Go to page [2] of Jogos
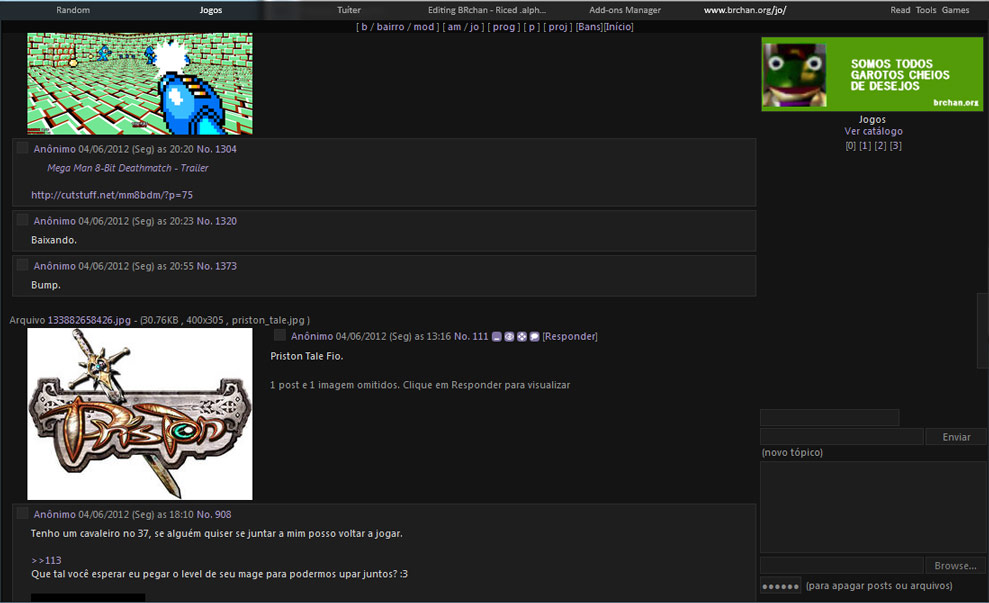 [881, 146]
